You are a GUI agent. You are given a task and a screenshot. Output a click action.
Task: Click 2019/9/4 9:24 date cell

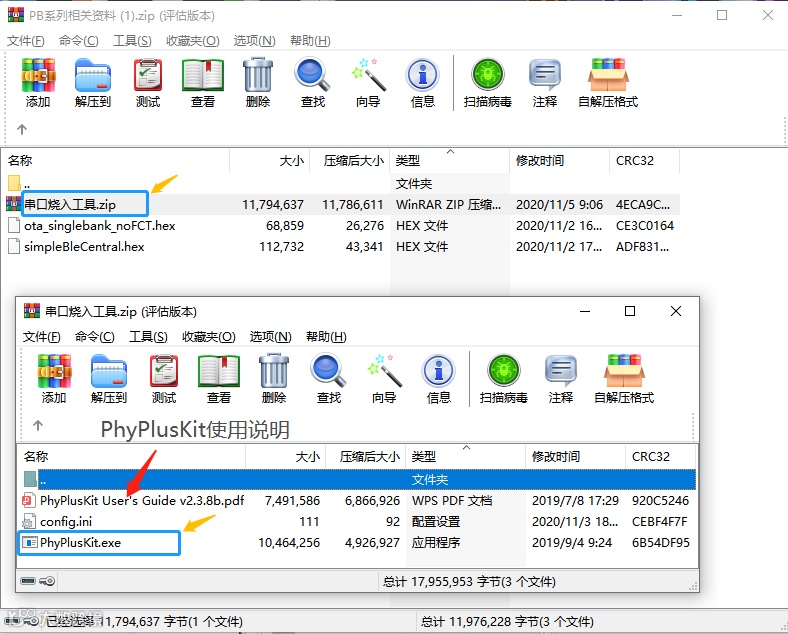tap(572, 543)
